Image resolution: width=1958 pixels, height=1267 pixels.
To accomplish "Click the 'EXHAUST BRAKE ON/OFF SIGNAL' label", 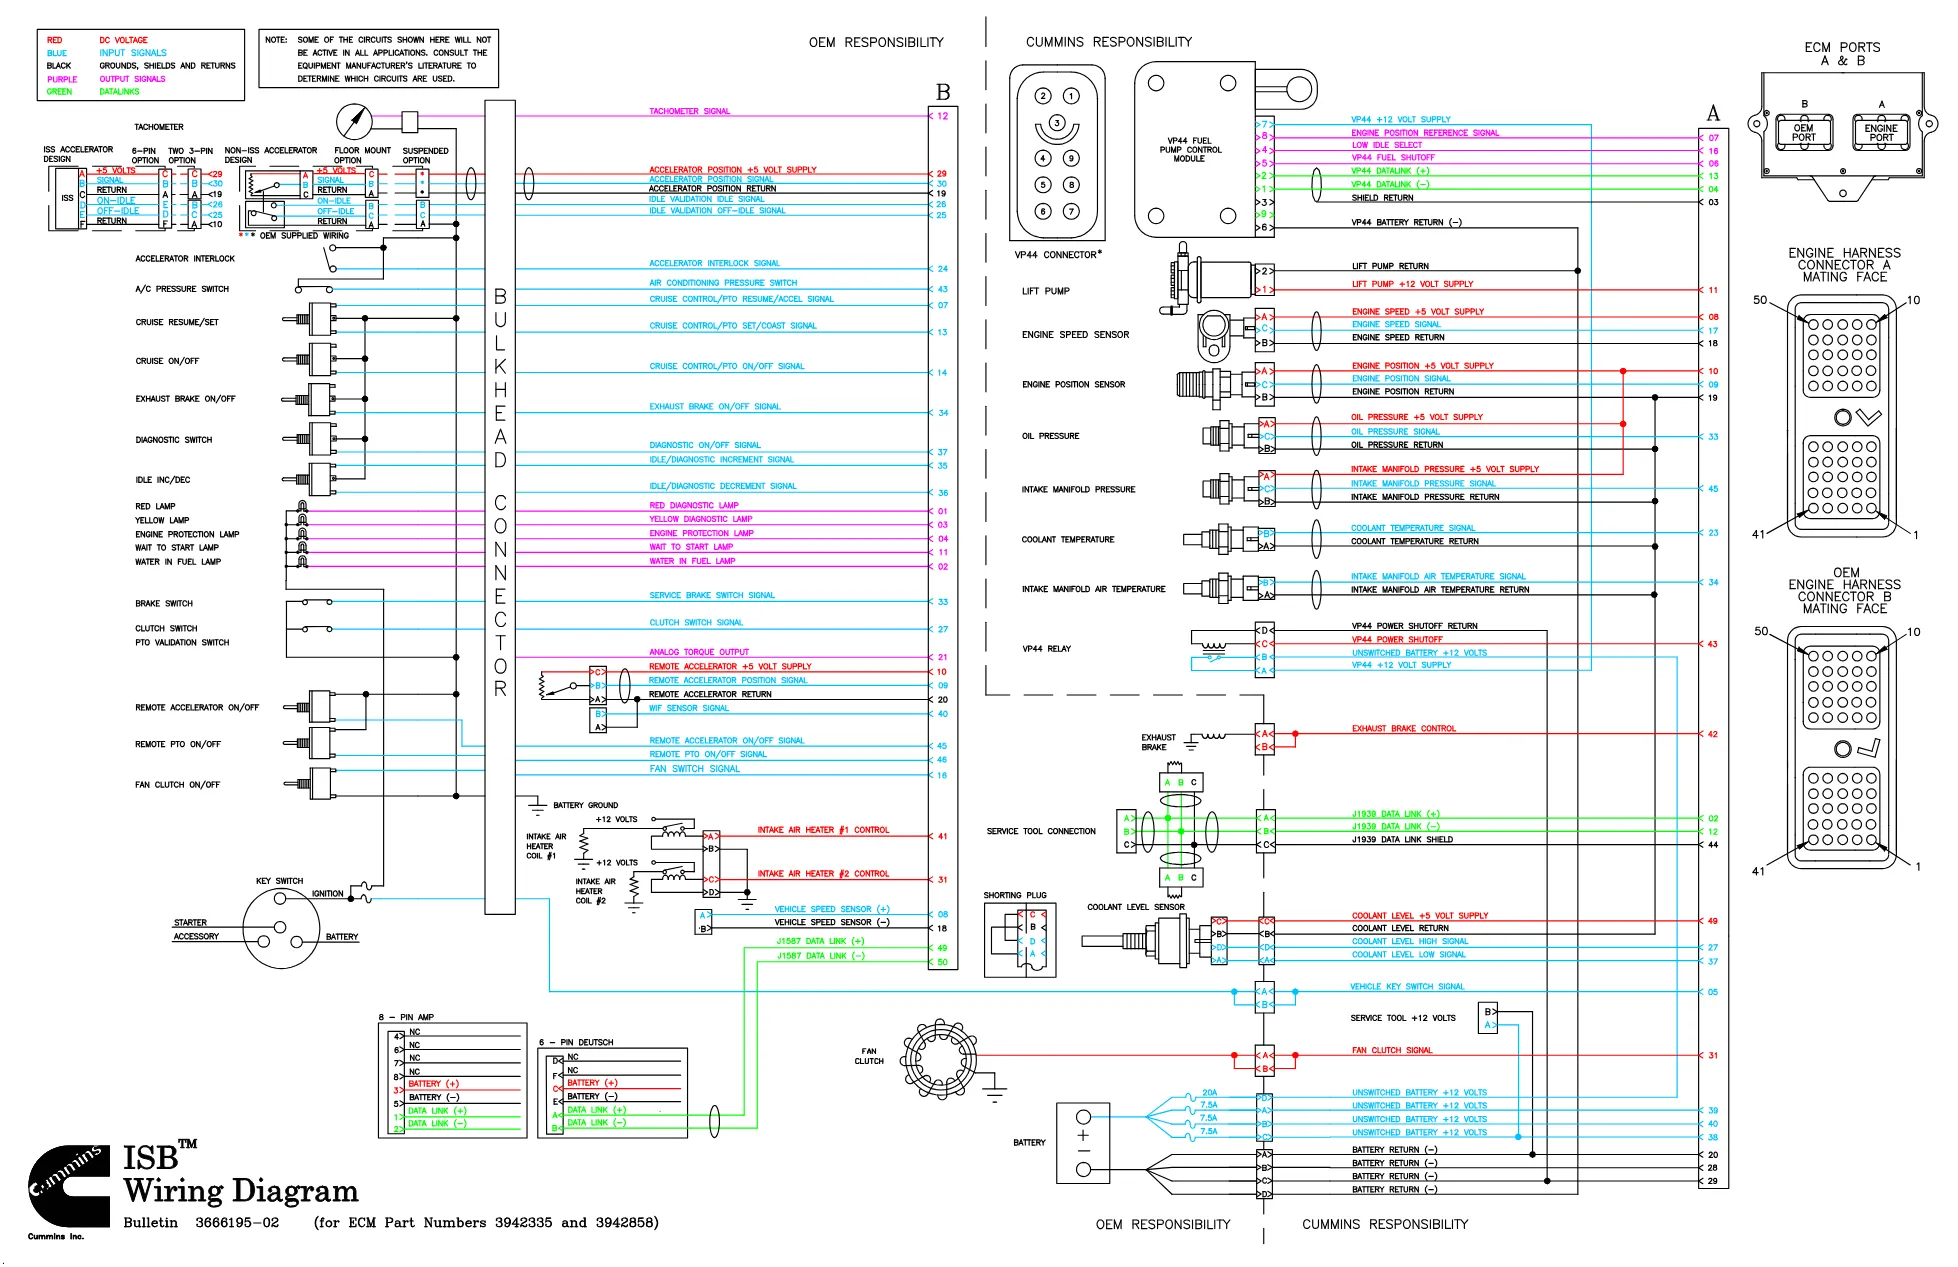I will pyautogui.click(x=715, y=407).
